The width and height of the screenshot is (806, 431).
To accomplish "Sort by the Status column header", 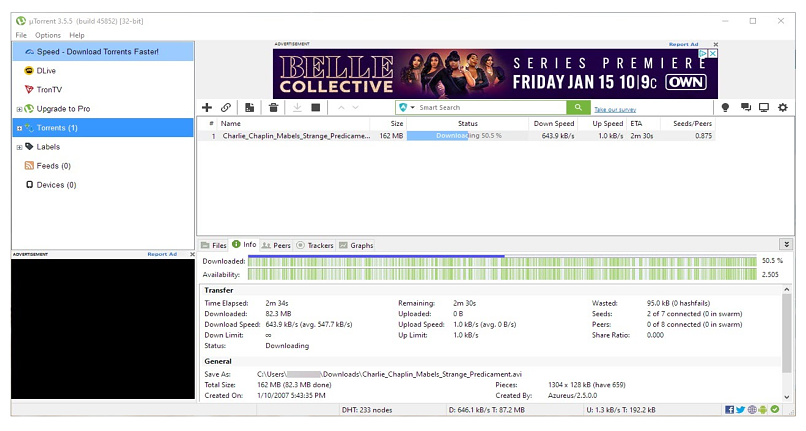I will click(x=467, y=123).
